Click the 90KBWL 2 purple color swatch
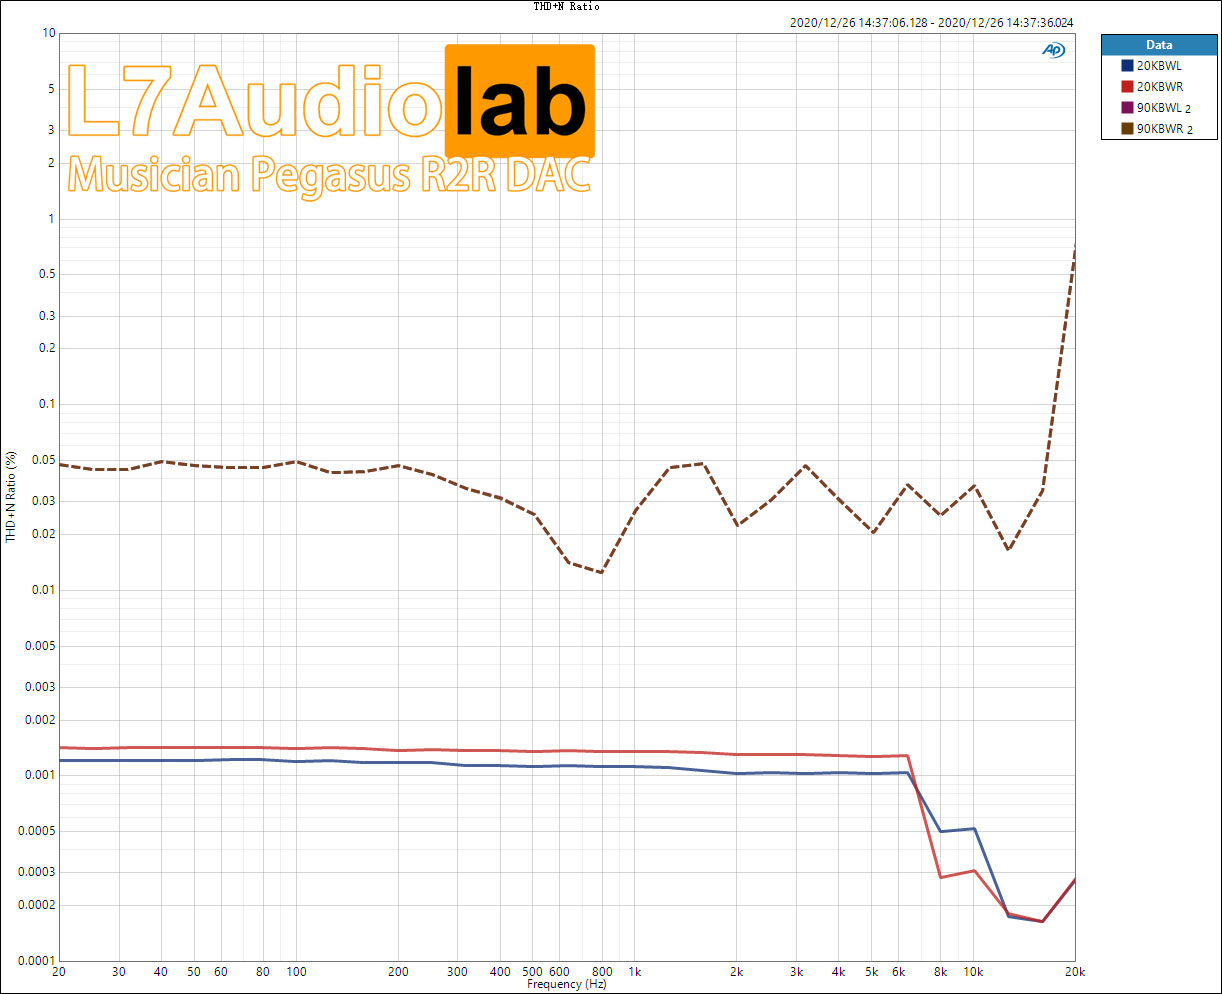Viewport: 1222px width, 994px height. pyautogui.click(x=1127, y=108)
